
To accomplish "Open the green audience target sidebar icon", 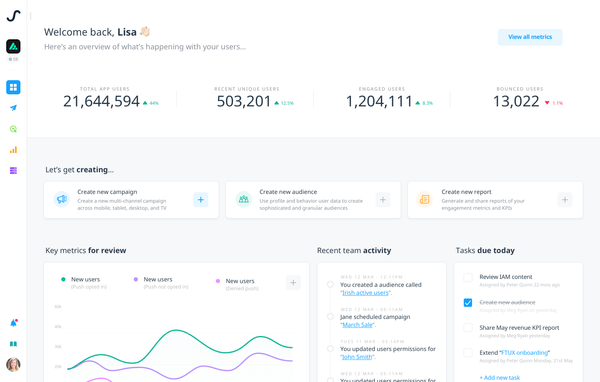I will (13, 129).
